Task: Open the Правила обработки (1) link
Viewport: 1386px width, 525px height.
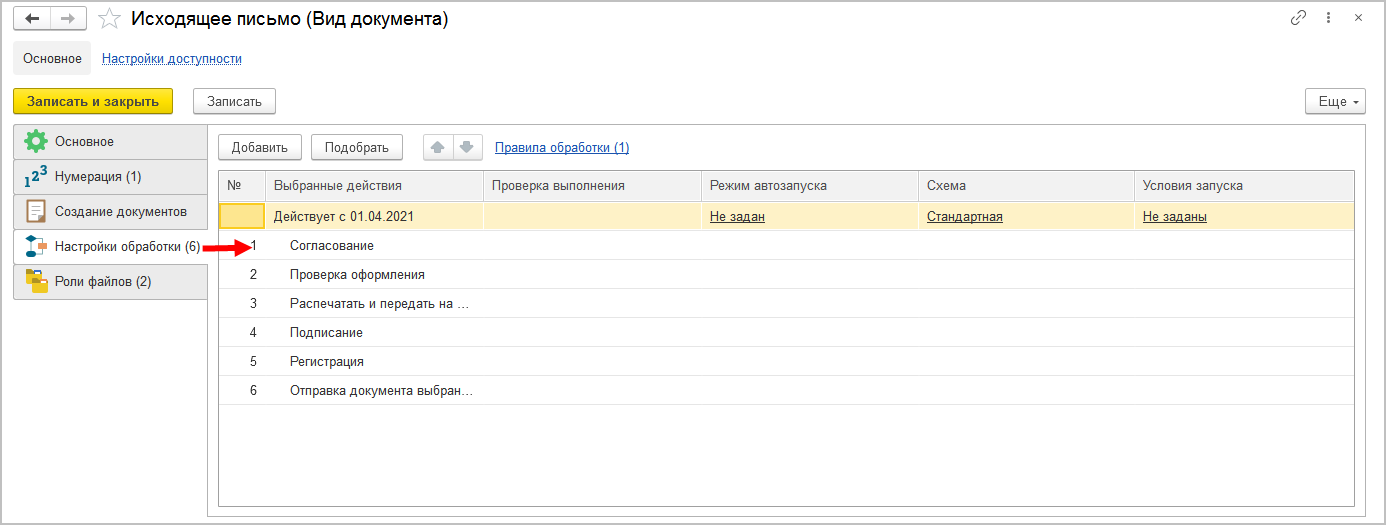Action: coord(562,148)
